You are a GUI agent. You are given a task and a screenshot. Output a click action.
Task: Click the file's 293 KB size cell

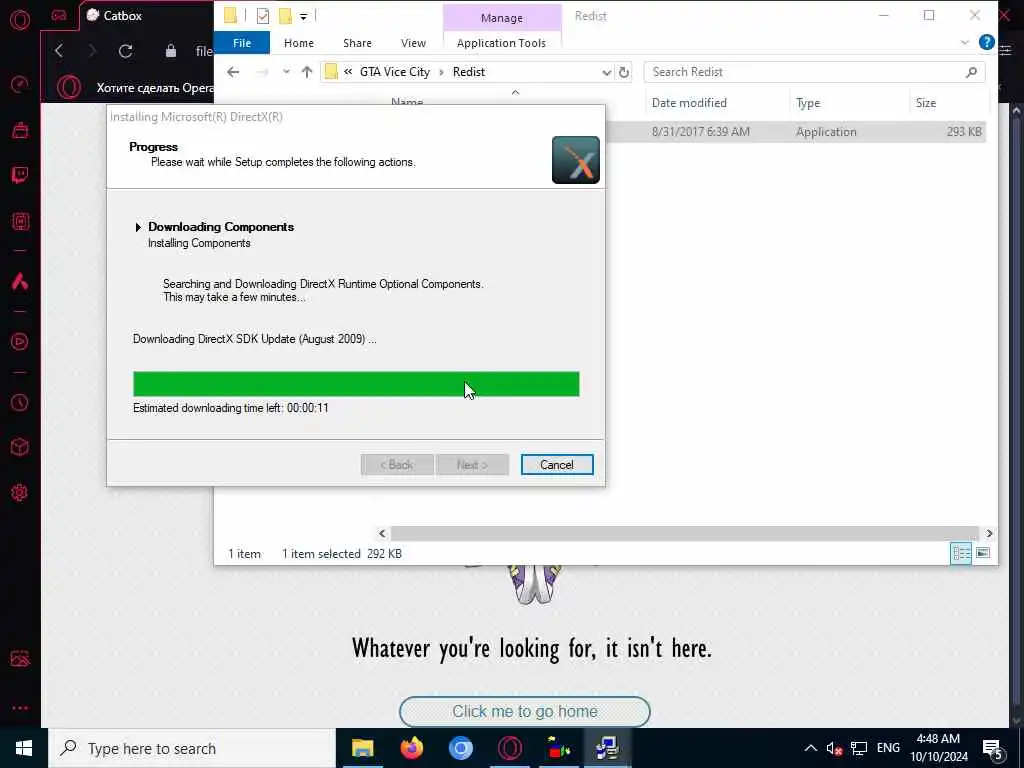coord(964,131)
